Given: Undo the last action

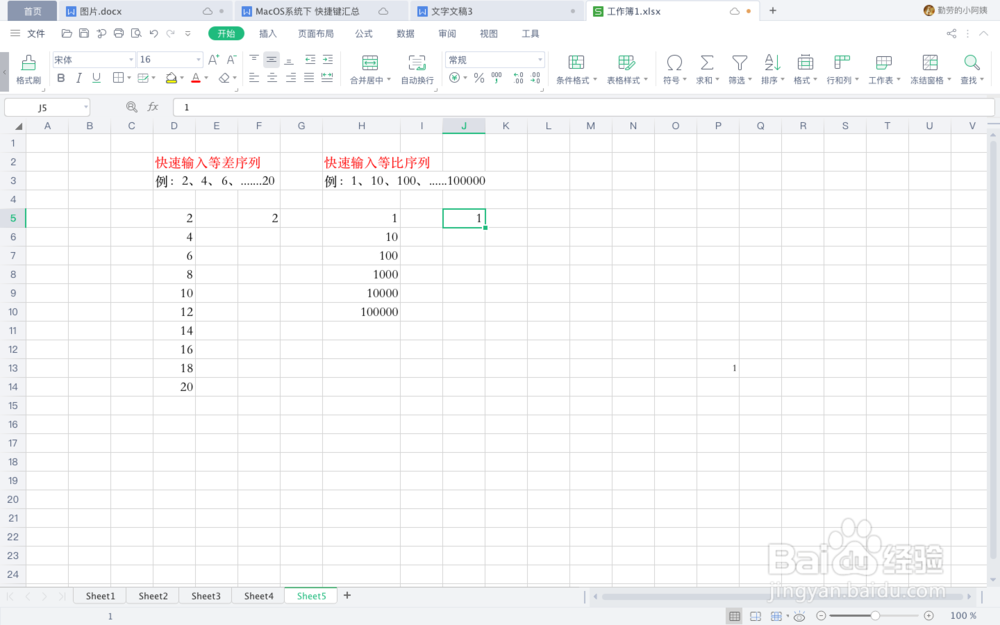Looking at the screenshot, I should tap(154, 33).
